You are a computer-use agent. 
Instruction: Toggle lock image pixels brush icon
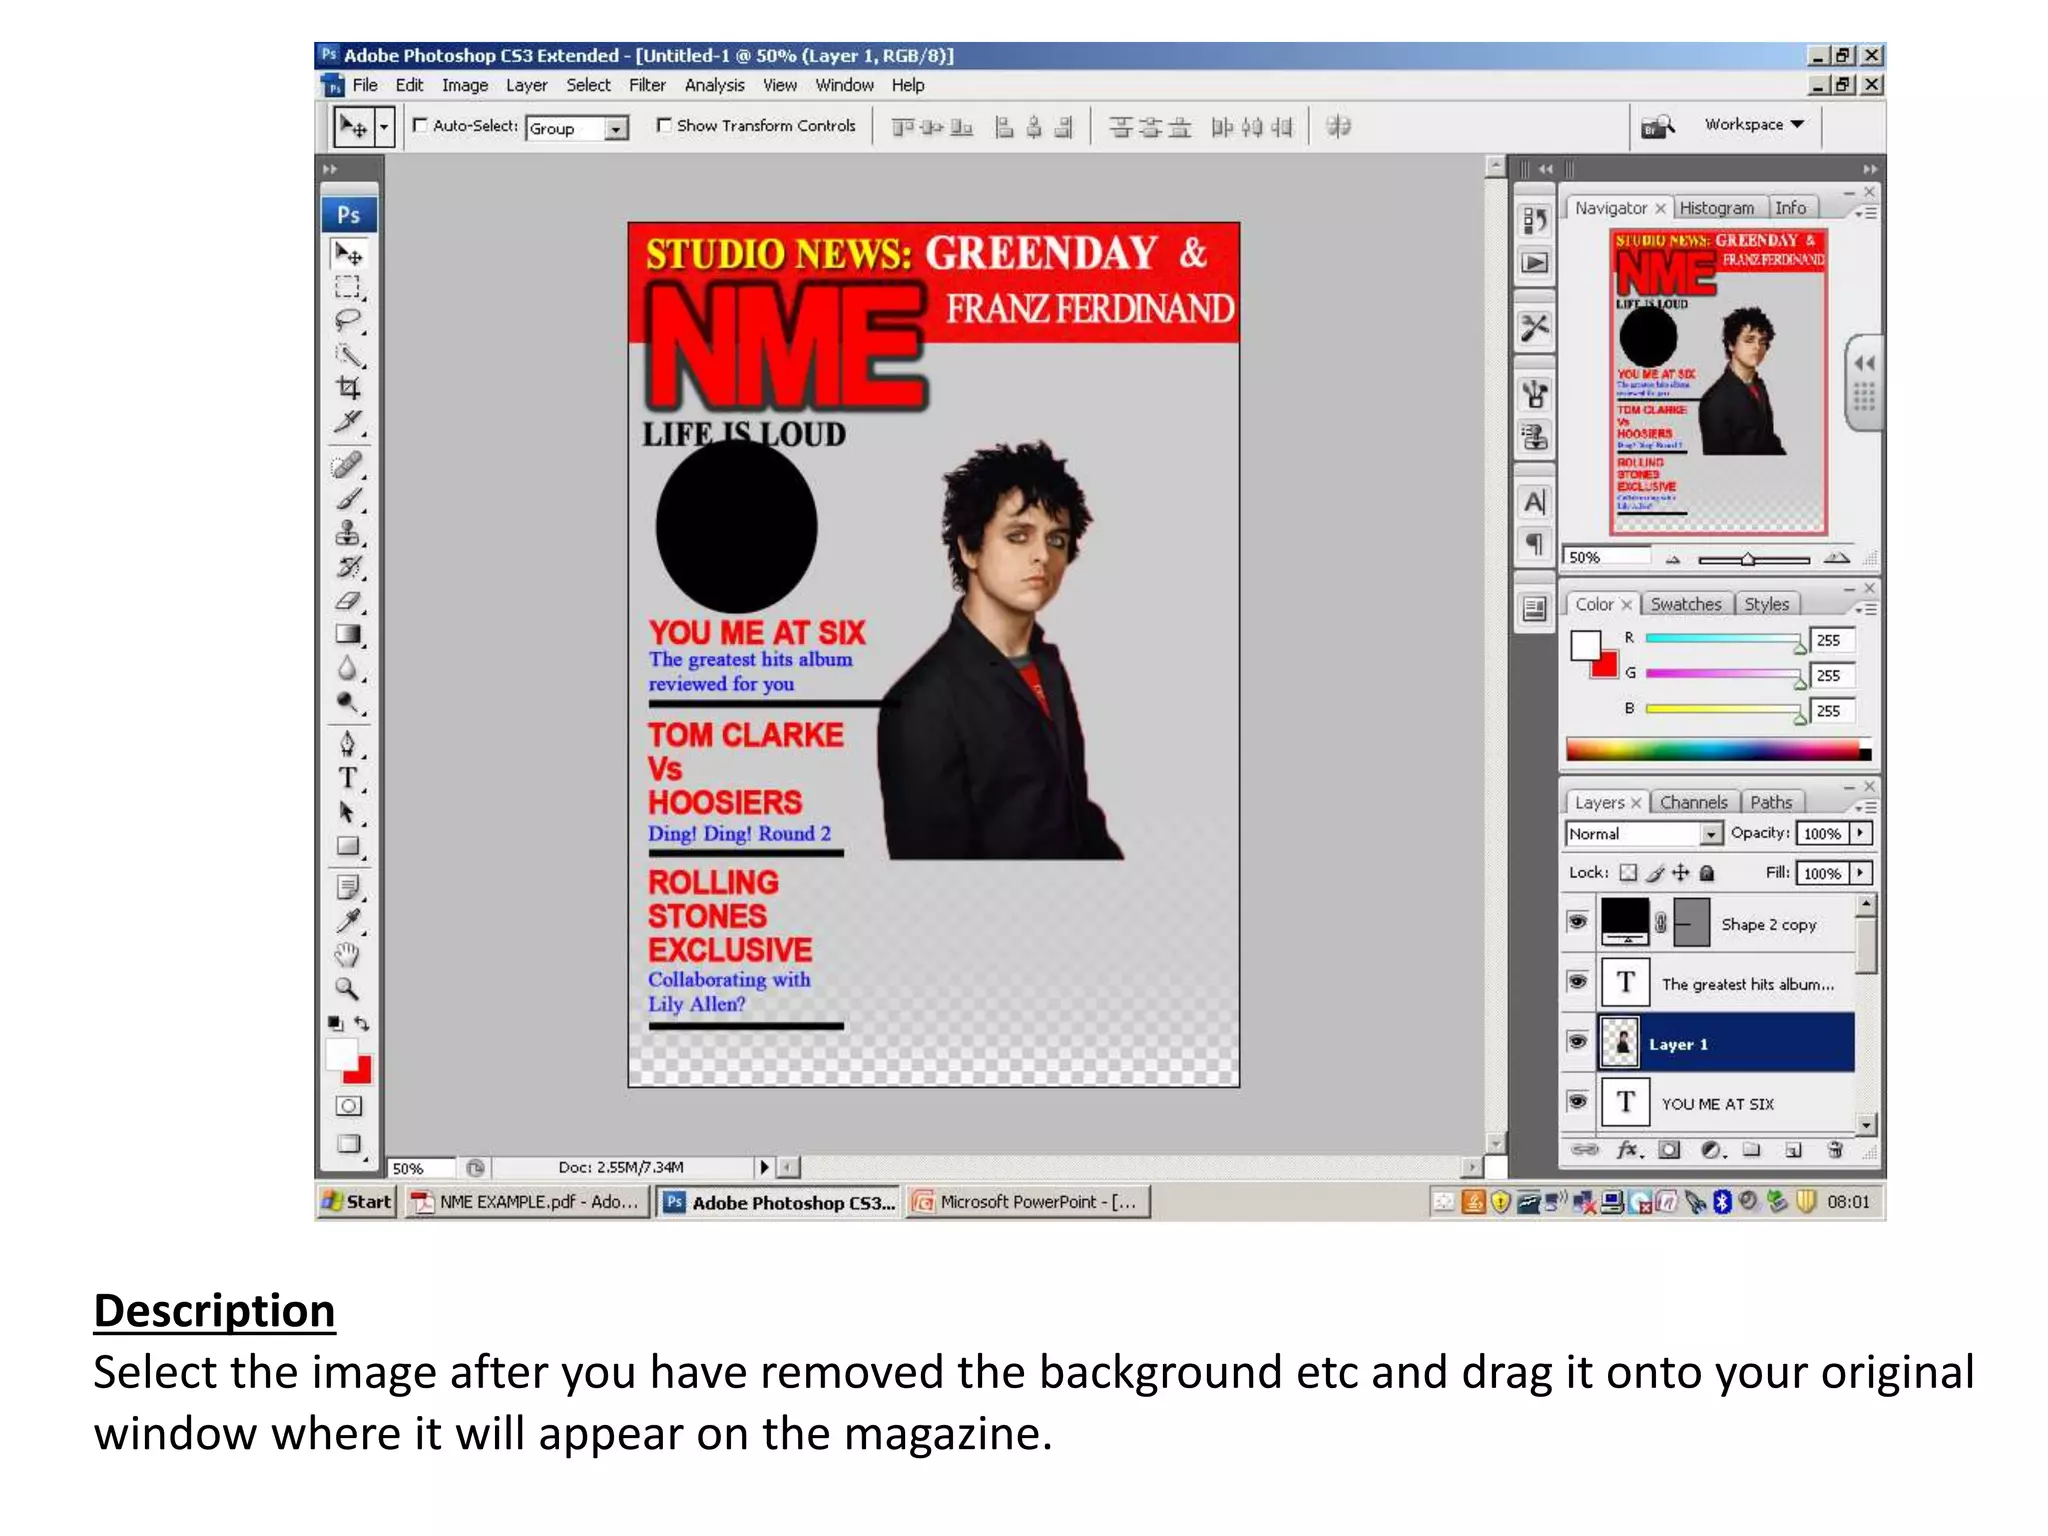click(1656, 873)
